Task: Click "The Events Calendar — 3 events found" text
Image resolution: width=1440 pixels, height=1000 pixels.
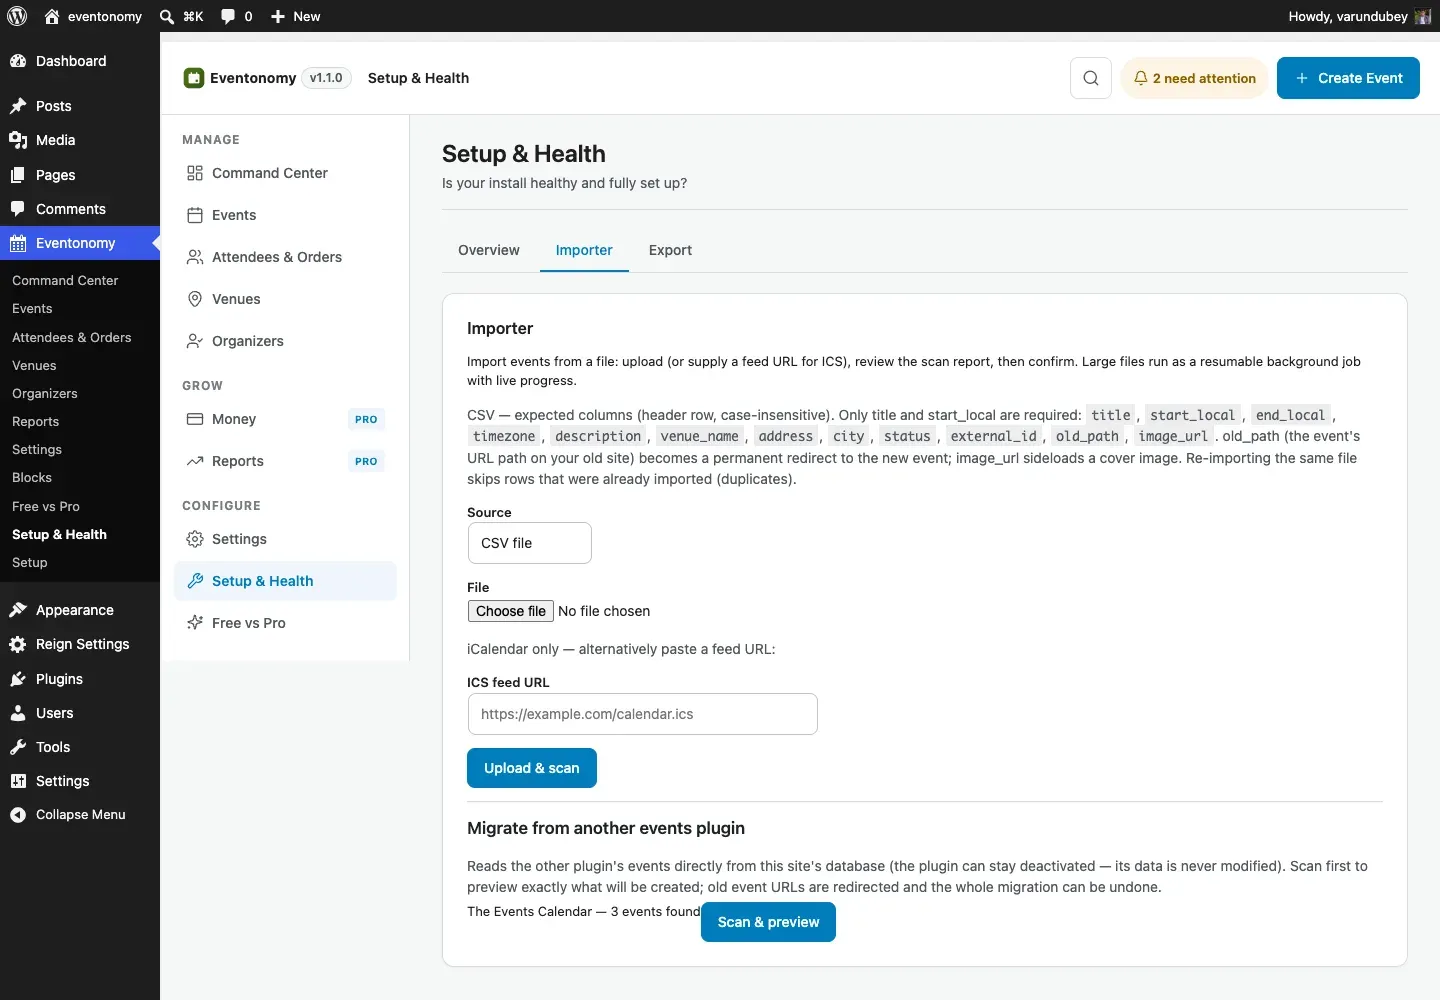Action: click(x=584, y=912)
